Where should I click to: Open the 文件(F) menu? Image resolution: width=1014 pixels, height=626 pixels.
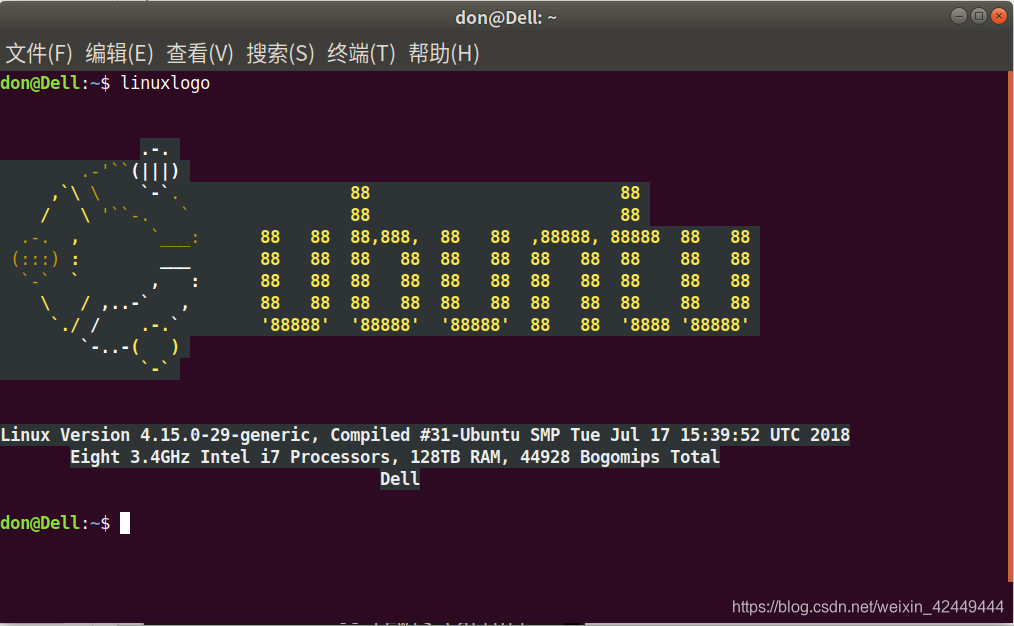[x=39, y=53]
